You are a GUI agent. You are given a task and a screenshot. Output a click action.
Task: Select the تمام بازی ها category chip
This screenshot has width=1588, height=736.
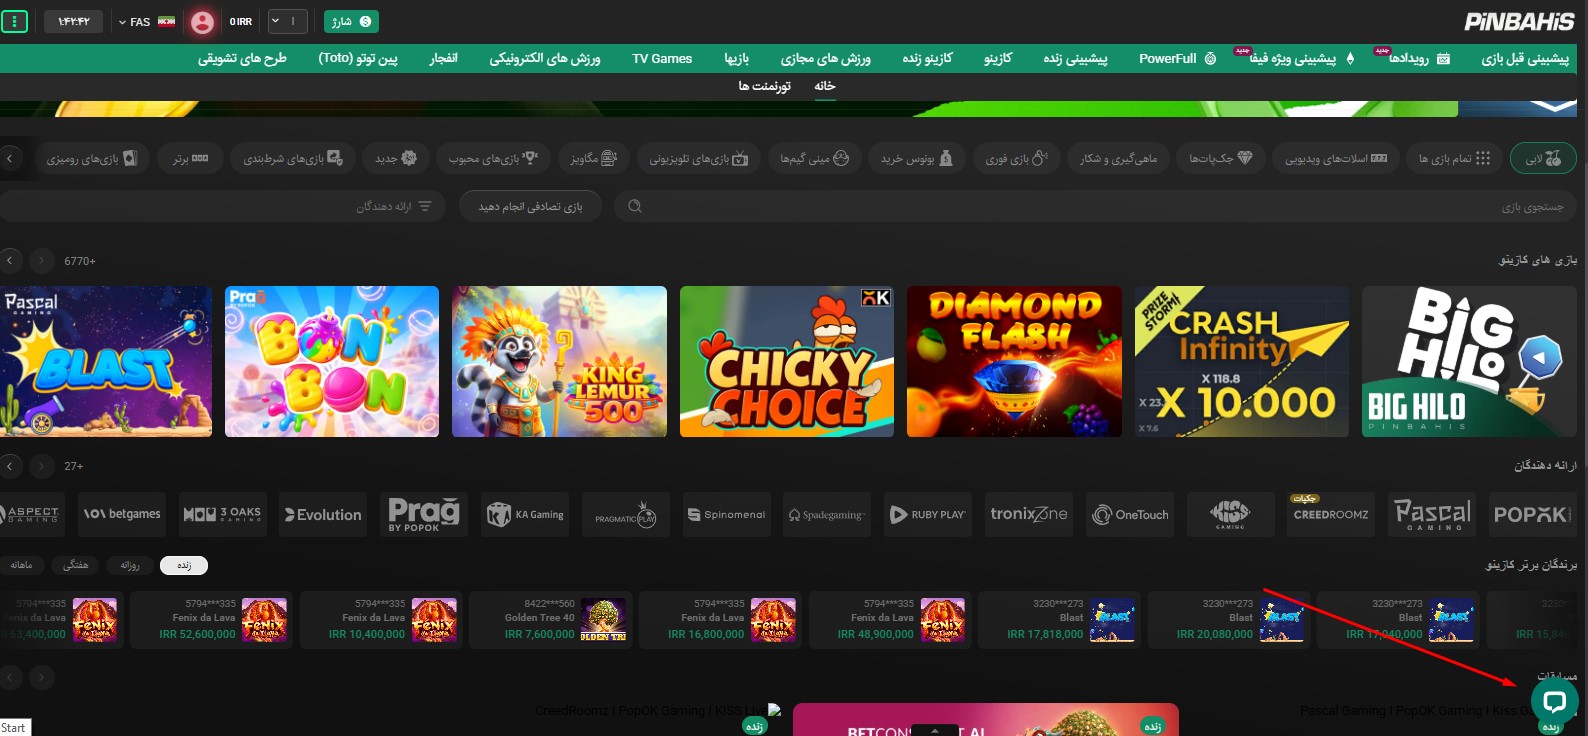[1454, 158]
